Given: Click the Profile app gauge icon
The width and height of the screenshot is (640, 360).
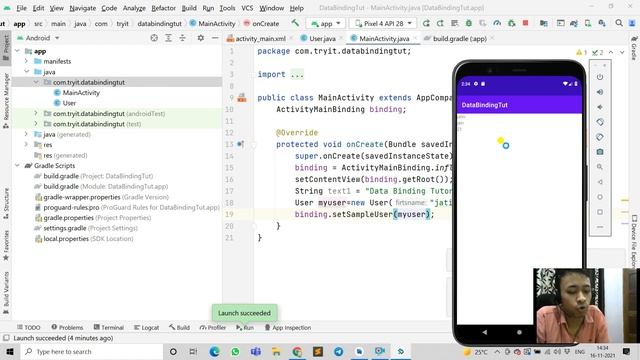Looking at the screenshot, I should pyautogui.click(x=497, y=23).
